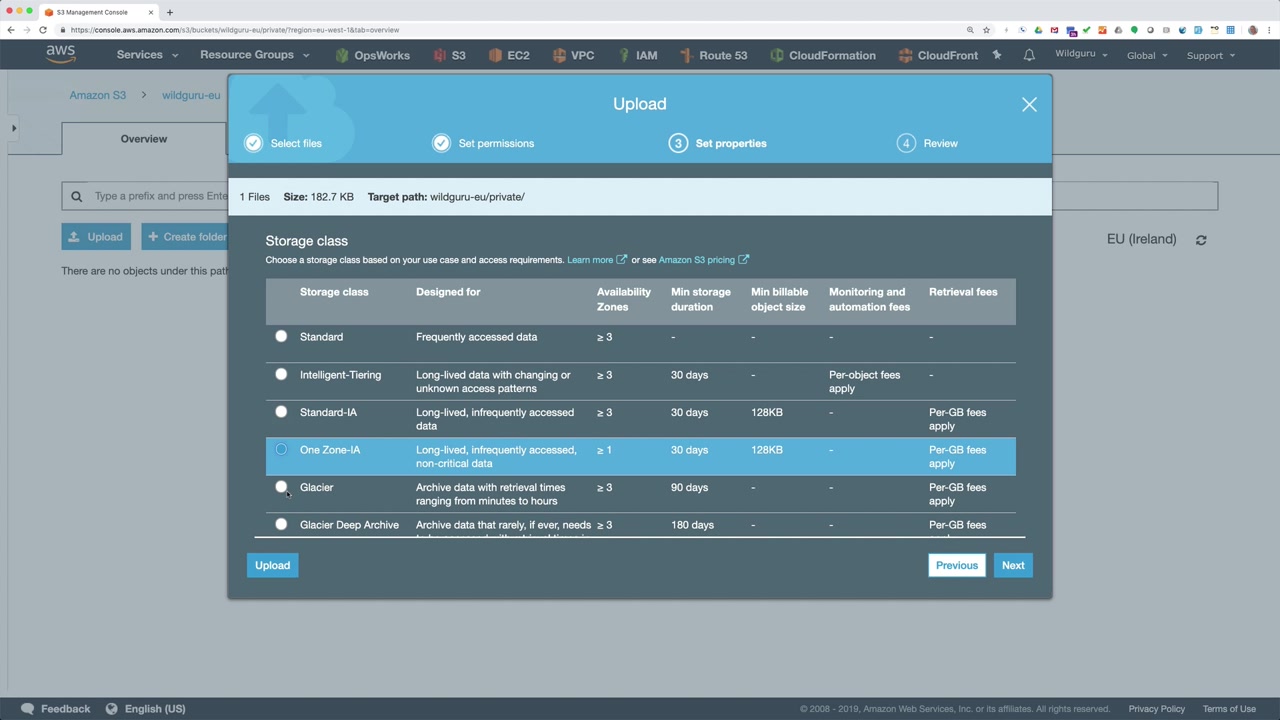The image size is (1280, 720).
Task: Go to the Review step
Action: point(927,143)
